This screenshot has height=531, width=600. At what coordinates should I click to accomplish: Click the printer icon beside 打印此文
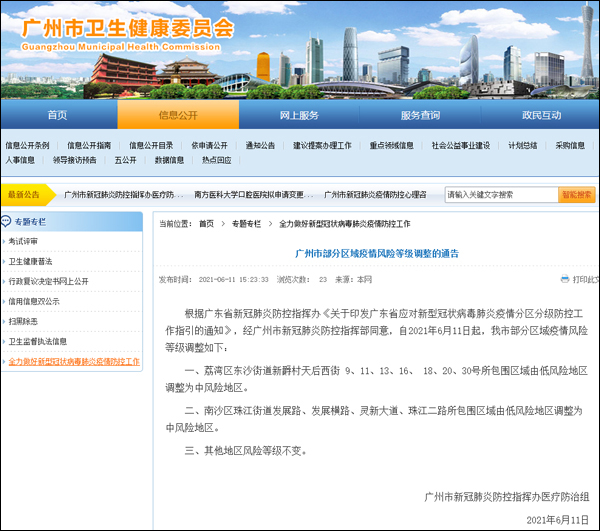pyautogui.click(x=564, y=279)
